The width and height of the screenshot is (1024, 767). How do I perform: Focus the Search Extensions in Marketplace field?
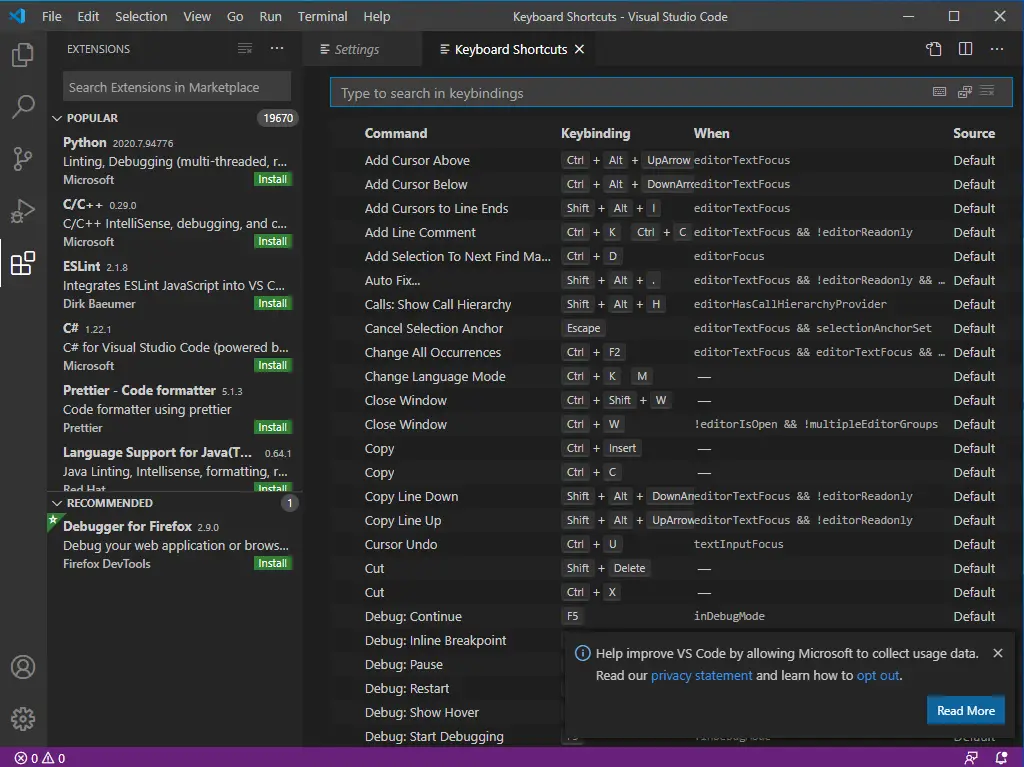pyautogui.click(x=177, y=87)
